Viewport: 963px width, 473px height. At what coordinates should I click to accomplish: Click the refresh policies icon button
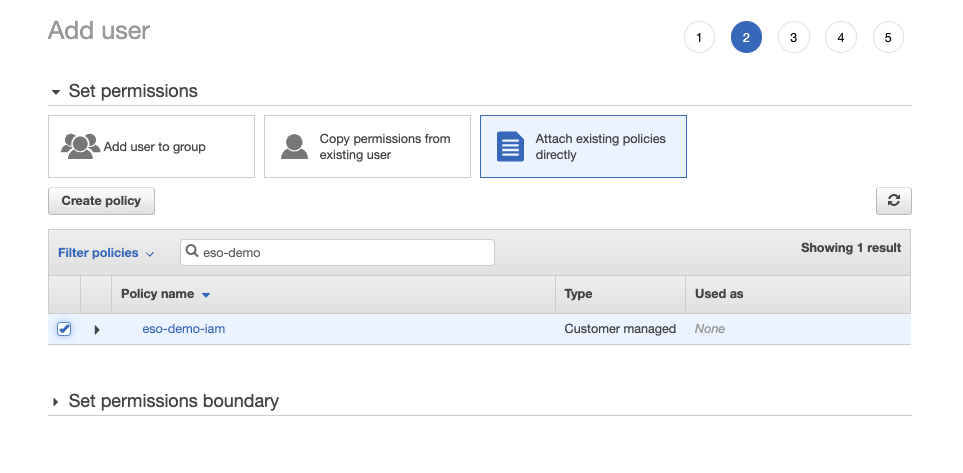tap(893, 200)
